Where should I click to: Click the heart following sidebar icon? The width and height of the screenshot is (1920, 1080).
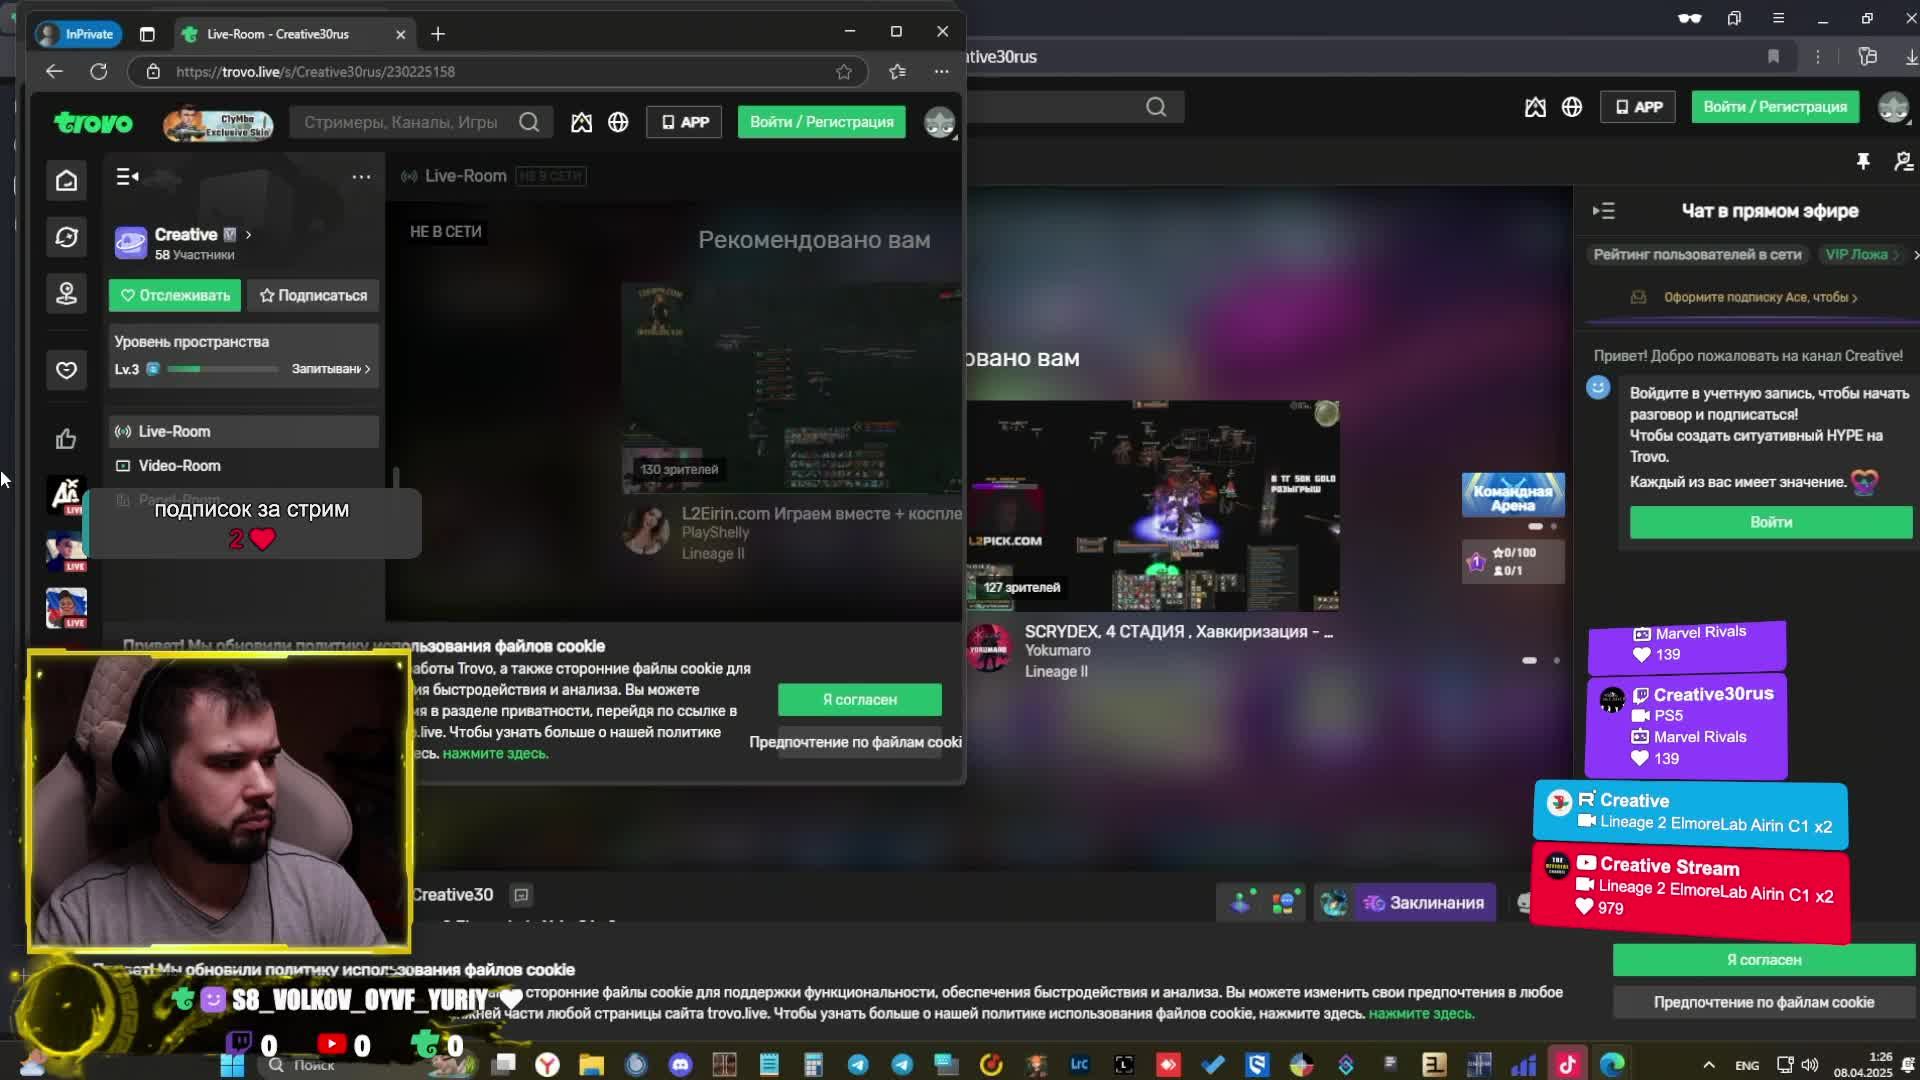(x=66, y=370)
